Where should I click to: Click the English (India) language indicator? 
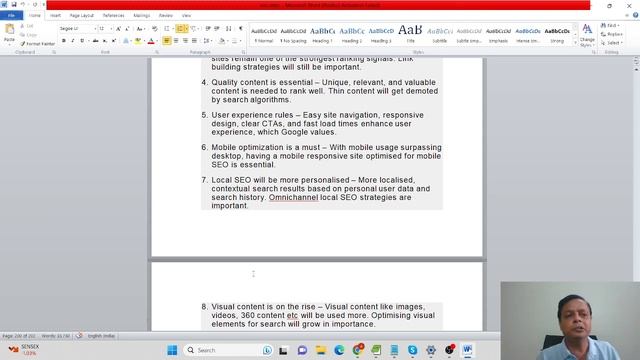101,336
